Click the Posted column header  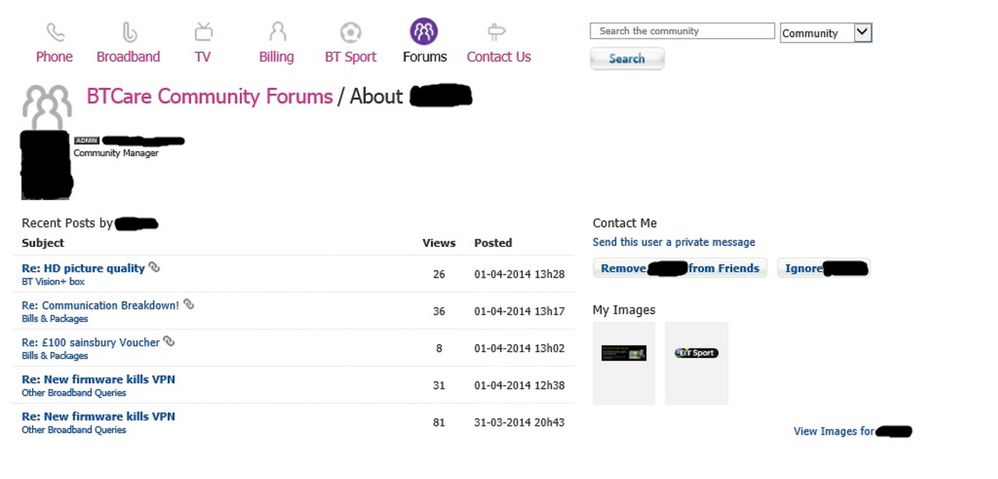pyautogui.click(x=493, y=243)
